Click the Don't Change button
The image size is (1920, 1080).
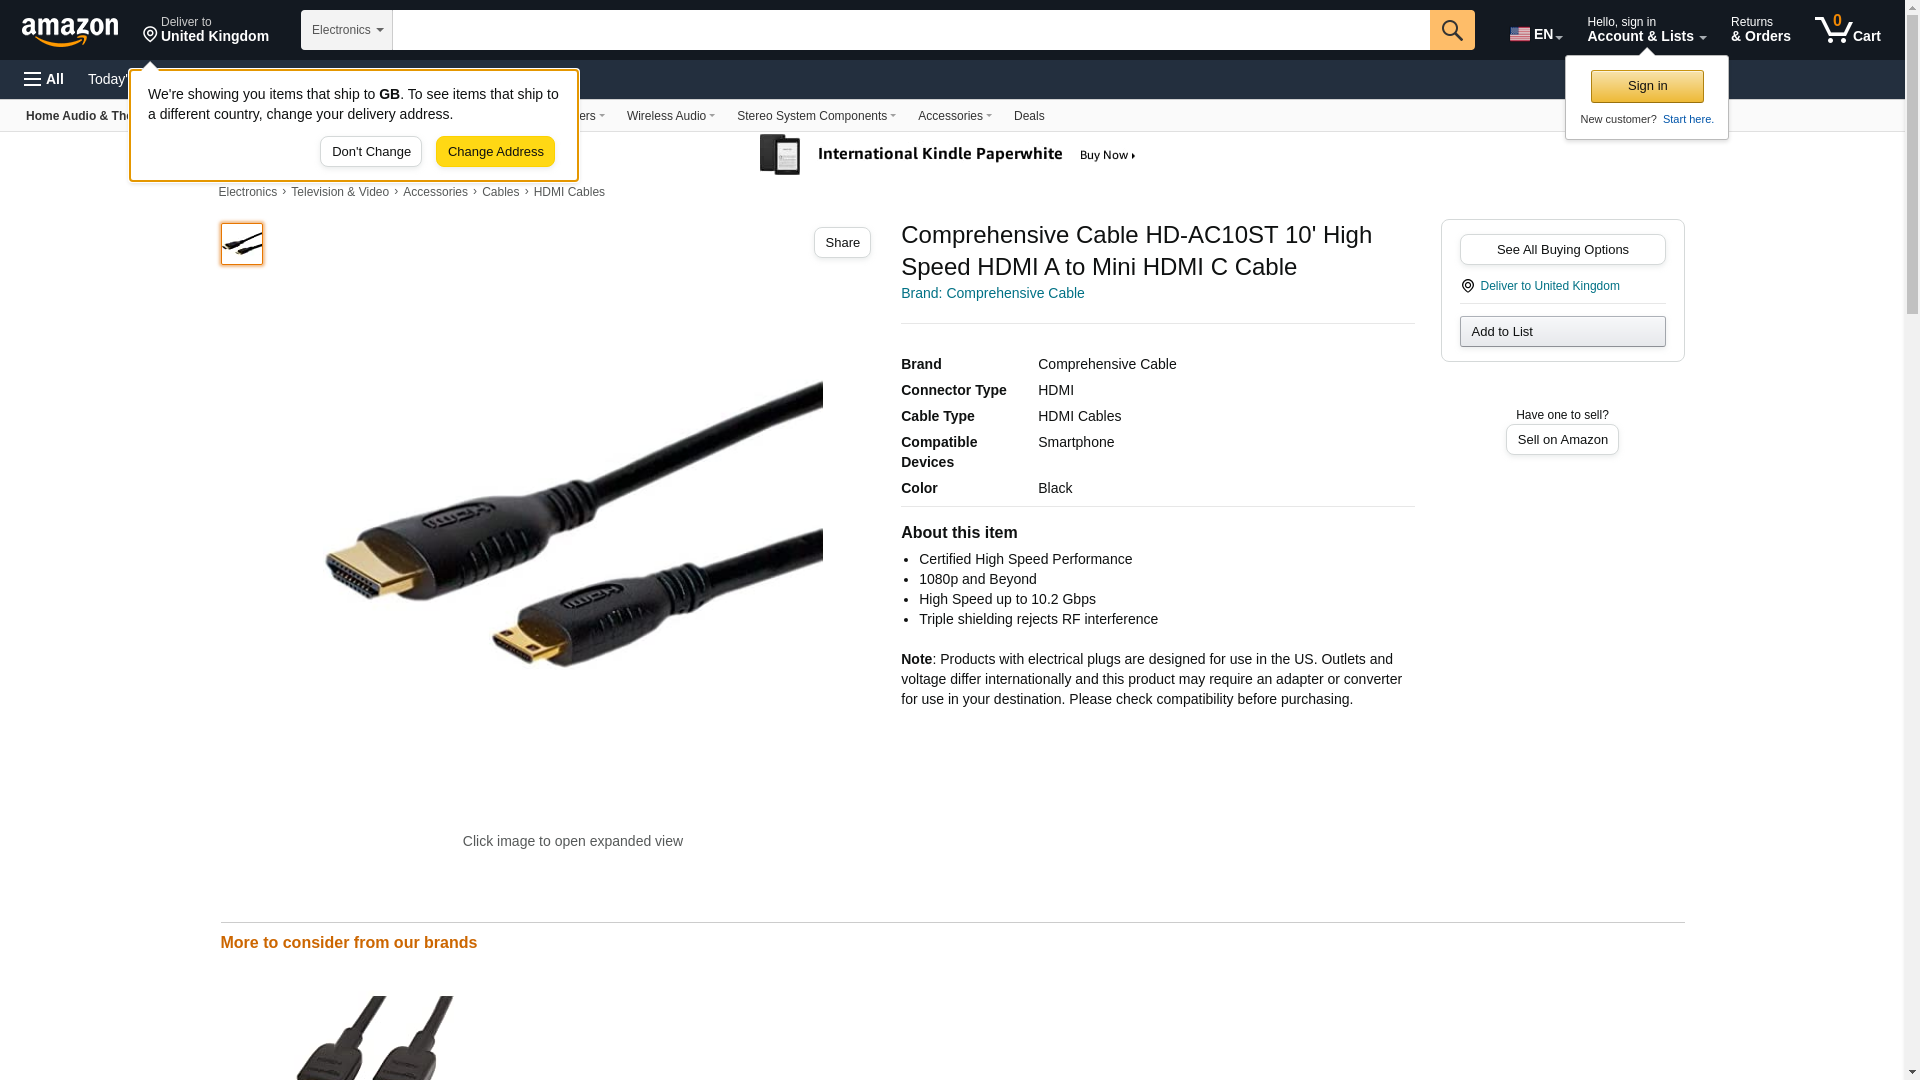point(371,152)
